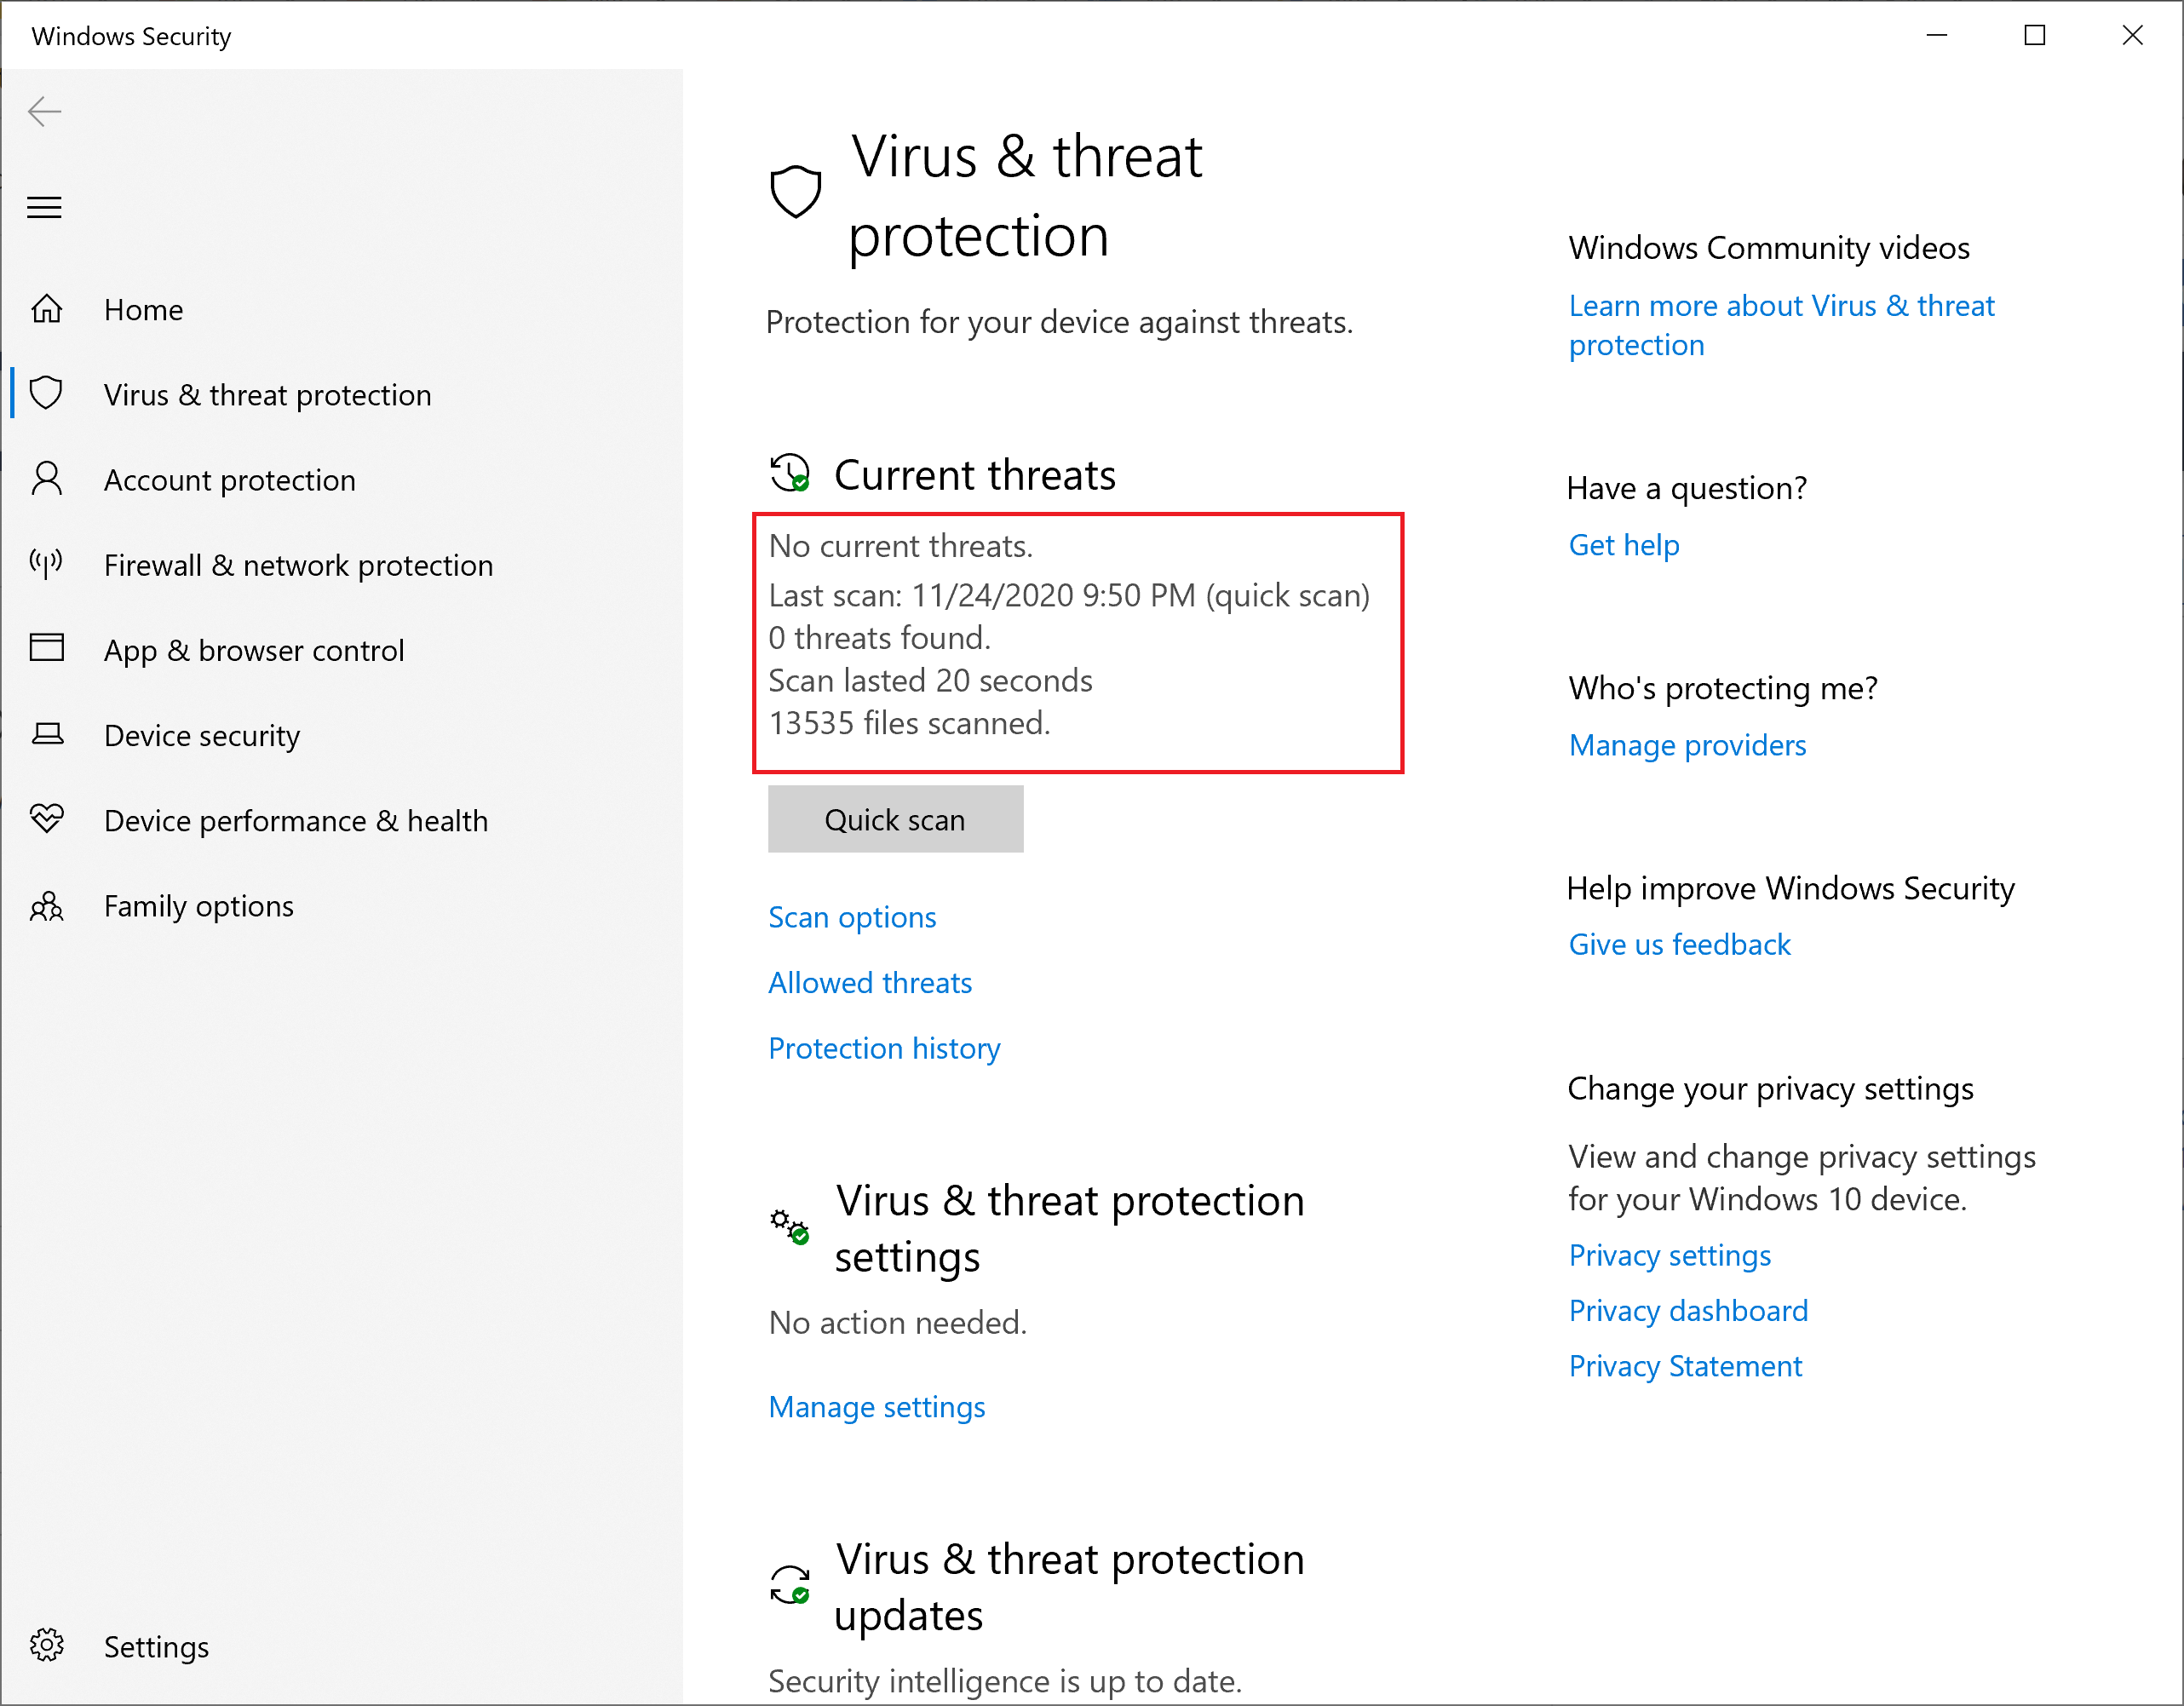Select Virus & threat protection menu item
The height and width of the screenshot is (1706, 2184).
coord(267,395)
